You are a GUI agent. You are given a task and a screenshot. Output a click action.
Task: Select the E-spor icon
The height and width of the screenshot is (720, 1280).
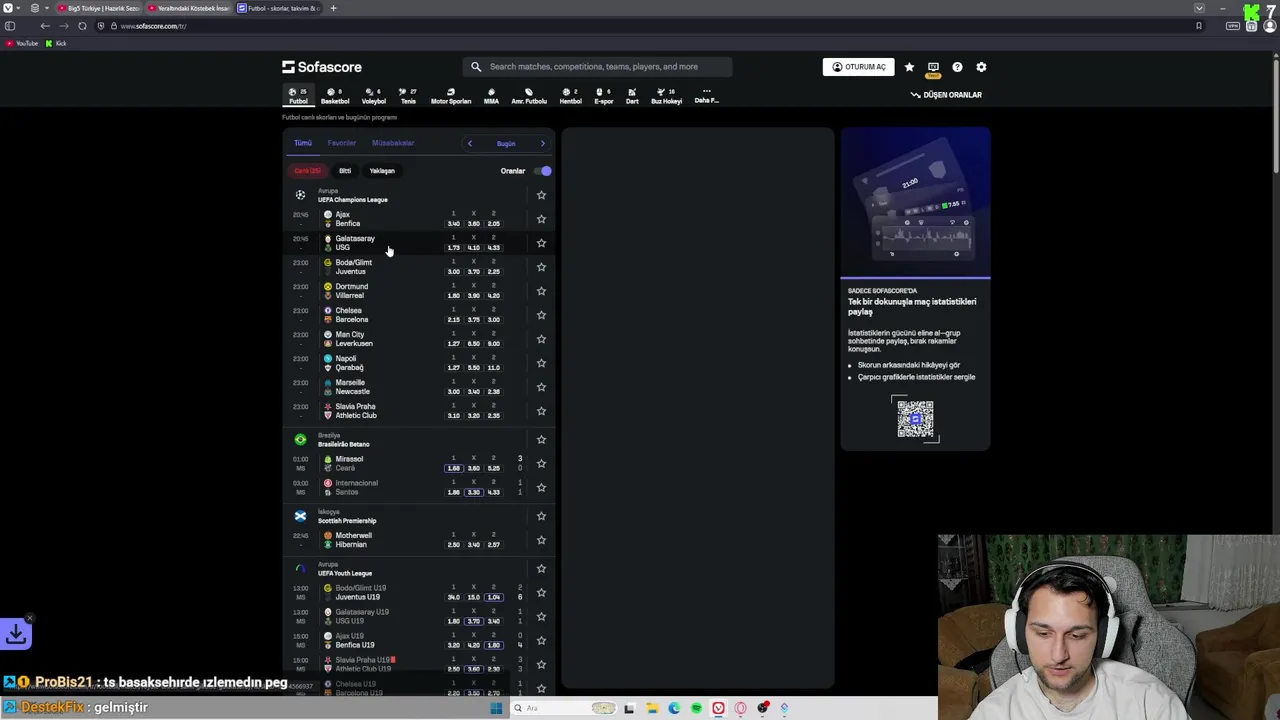click(604, 96)
